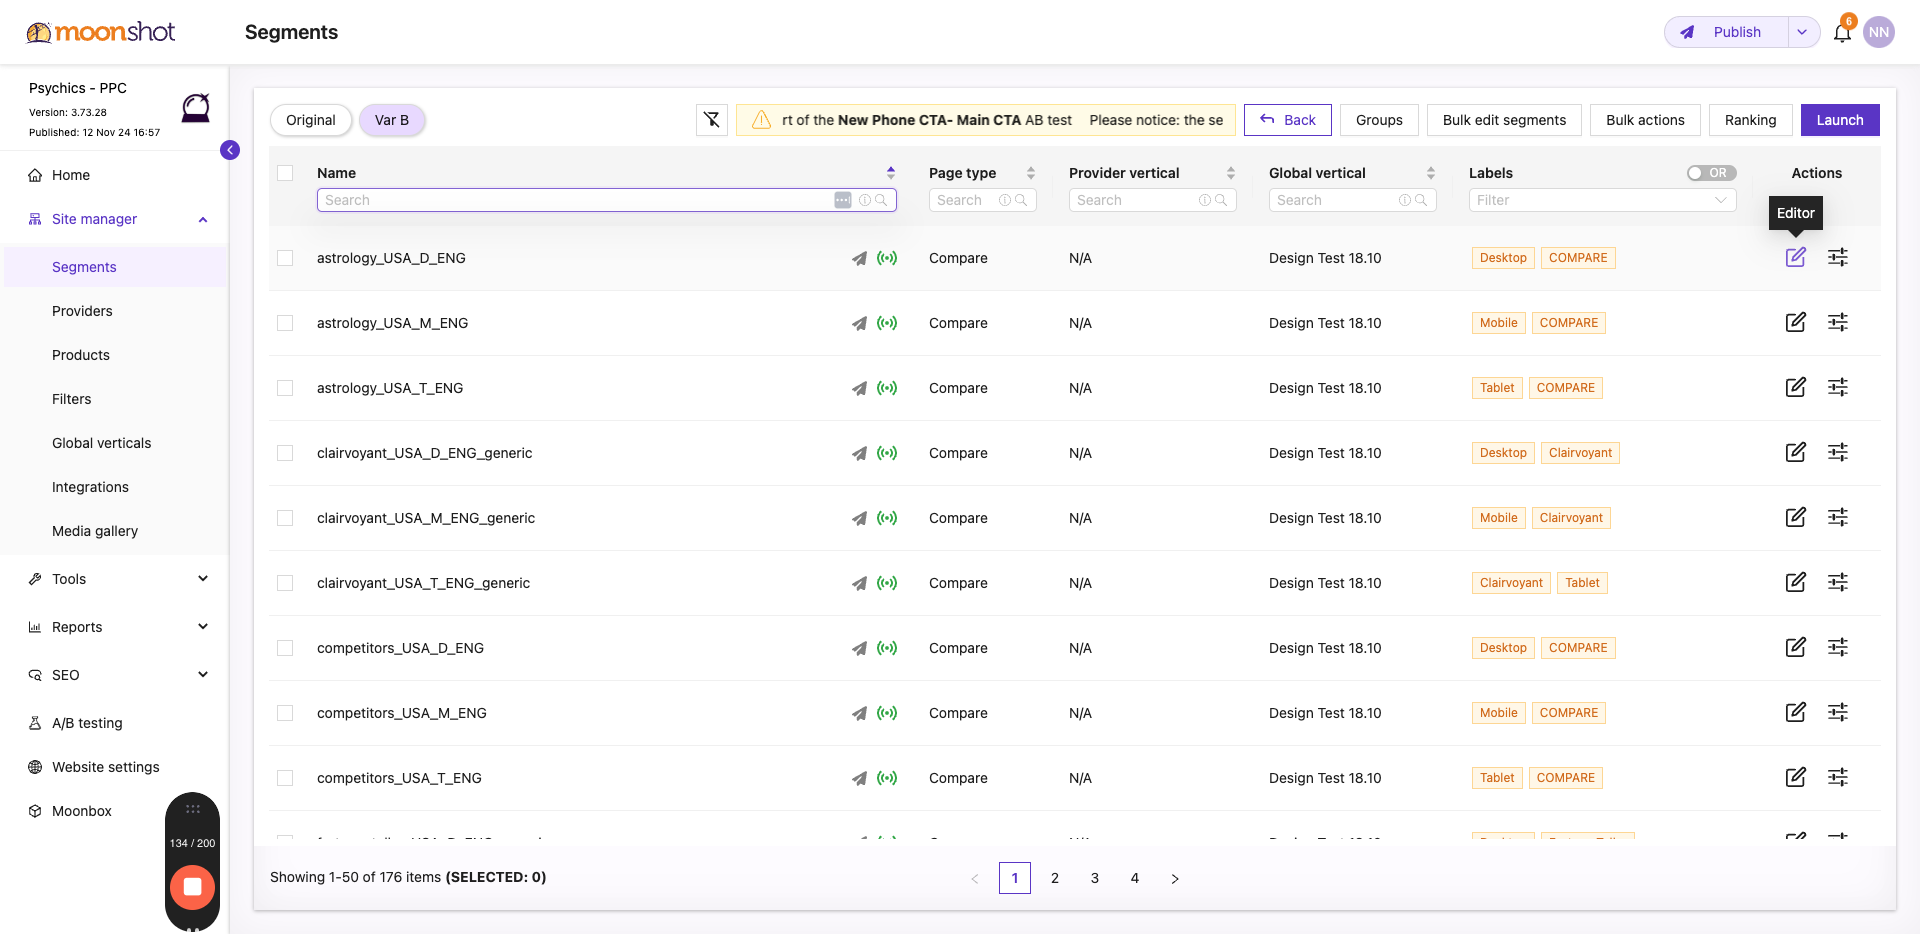Open A/B testing in sidebar
Screen dimensions: 1920x934
click(x=87, y=723)
